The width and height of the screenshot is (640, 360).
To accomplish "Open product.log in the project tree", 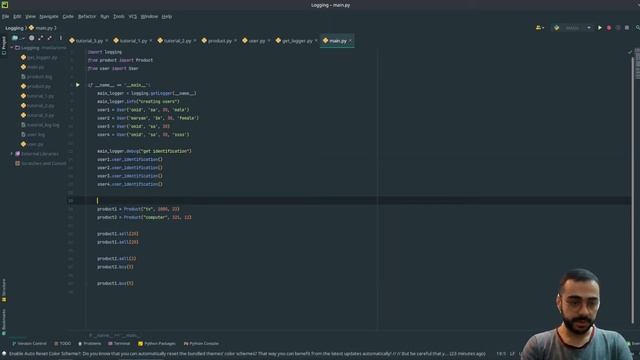I will (x=36, y=77).
